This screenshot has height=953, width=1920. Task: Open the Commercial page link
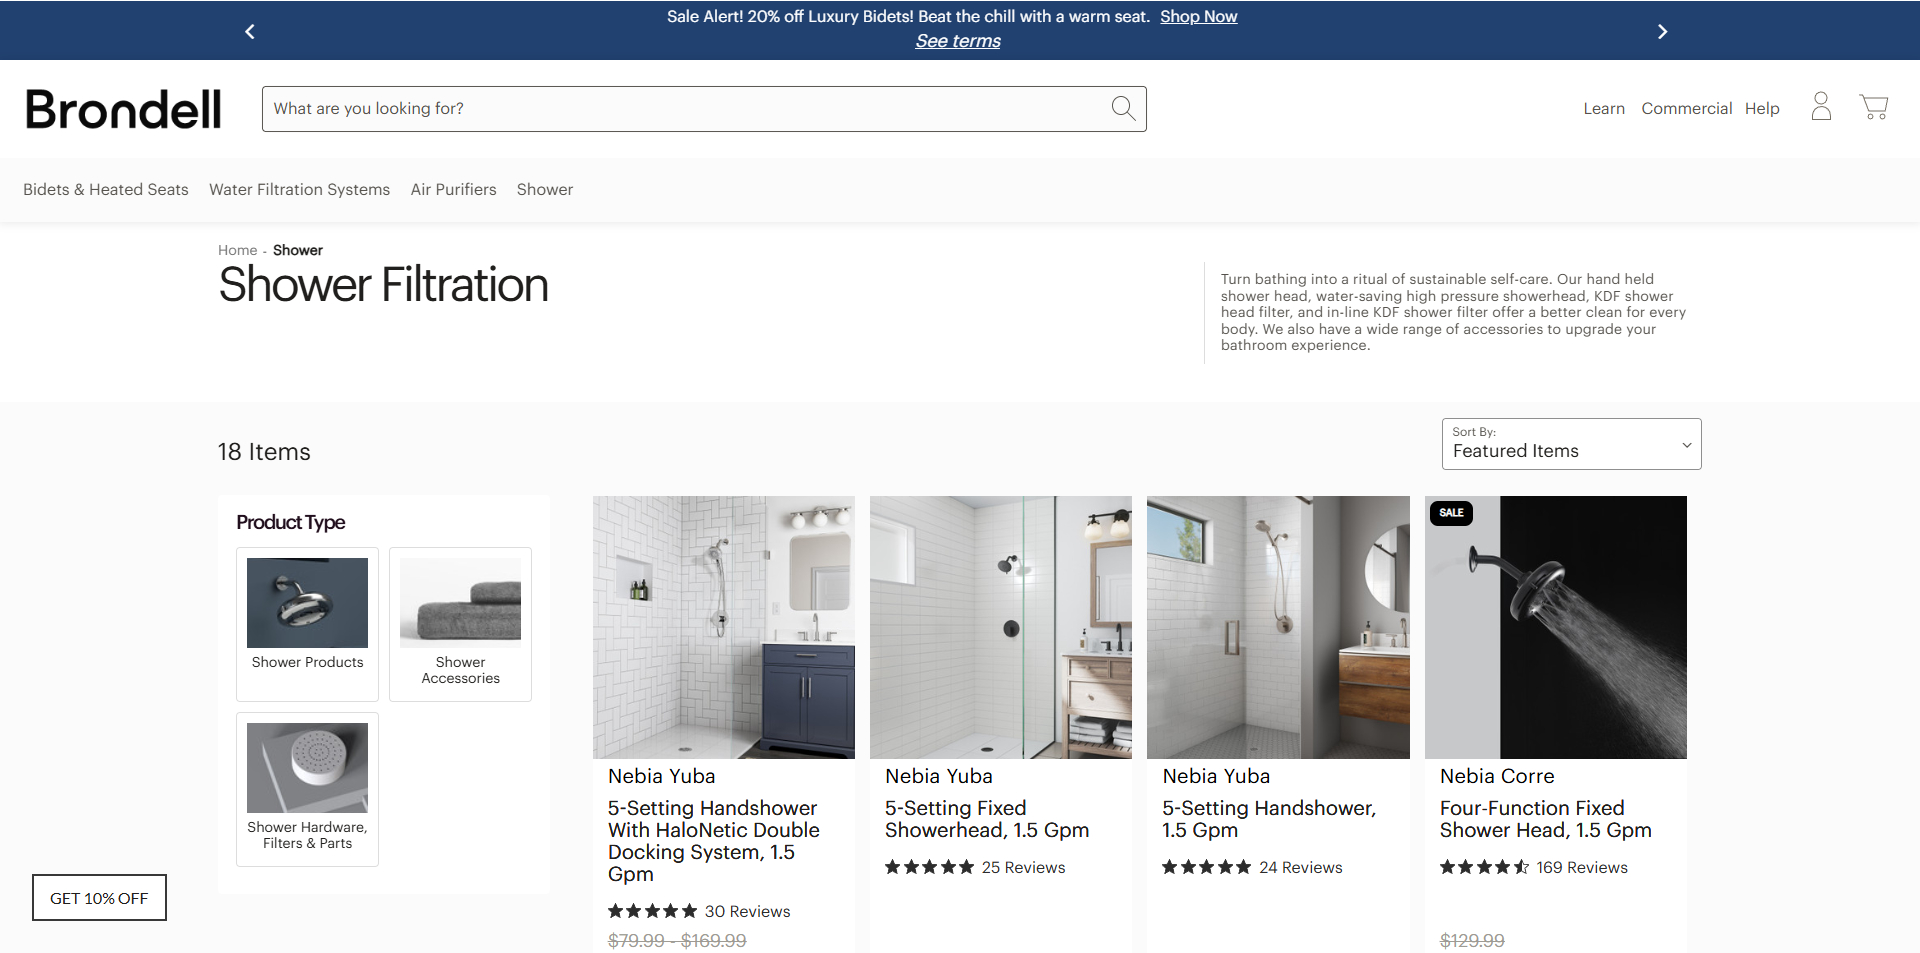[x=1686, y=109]
